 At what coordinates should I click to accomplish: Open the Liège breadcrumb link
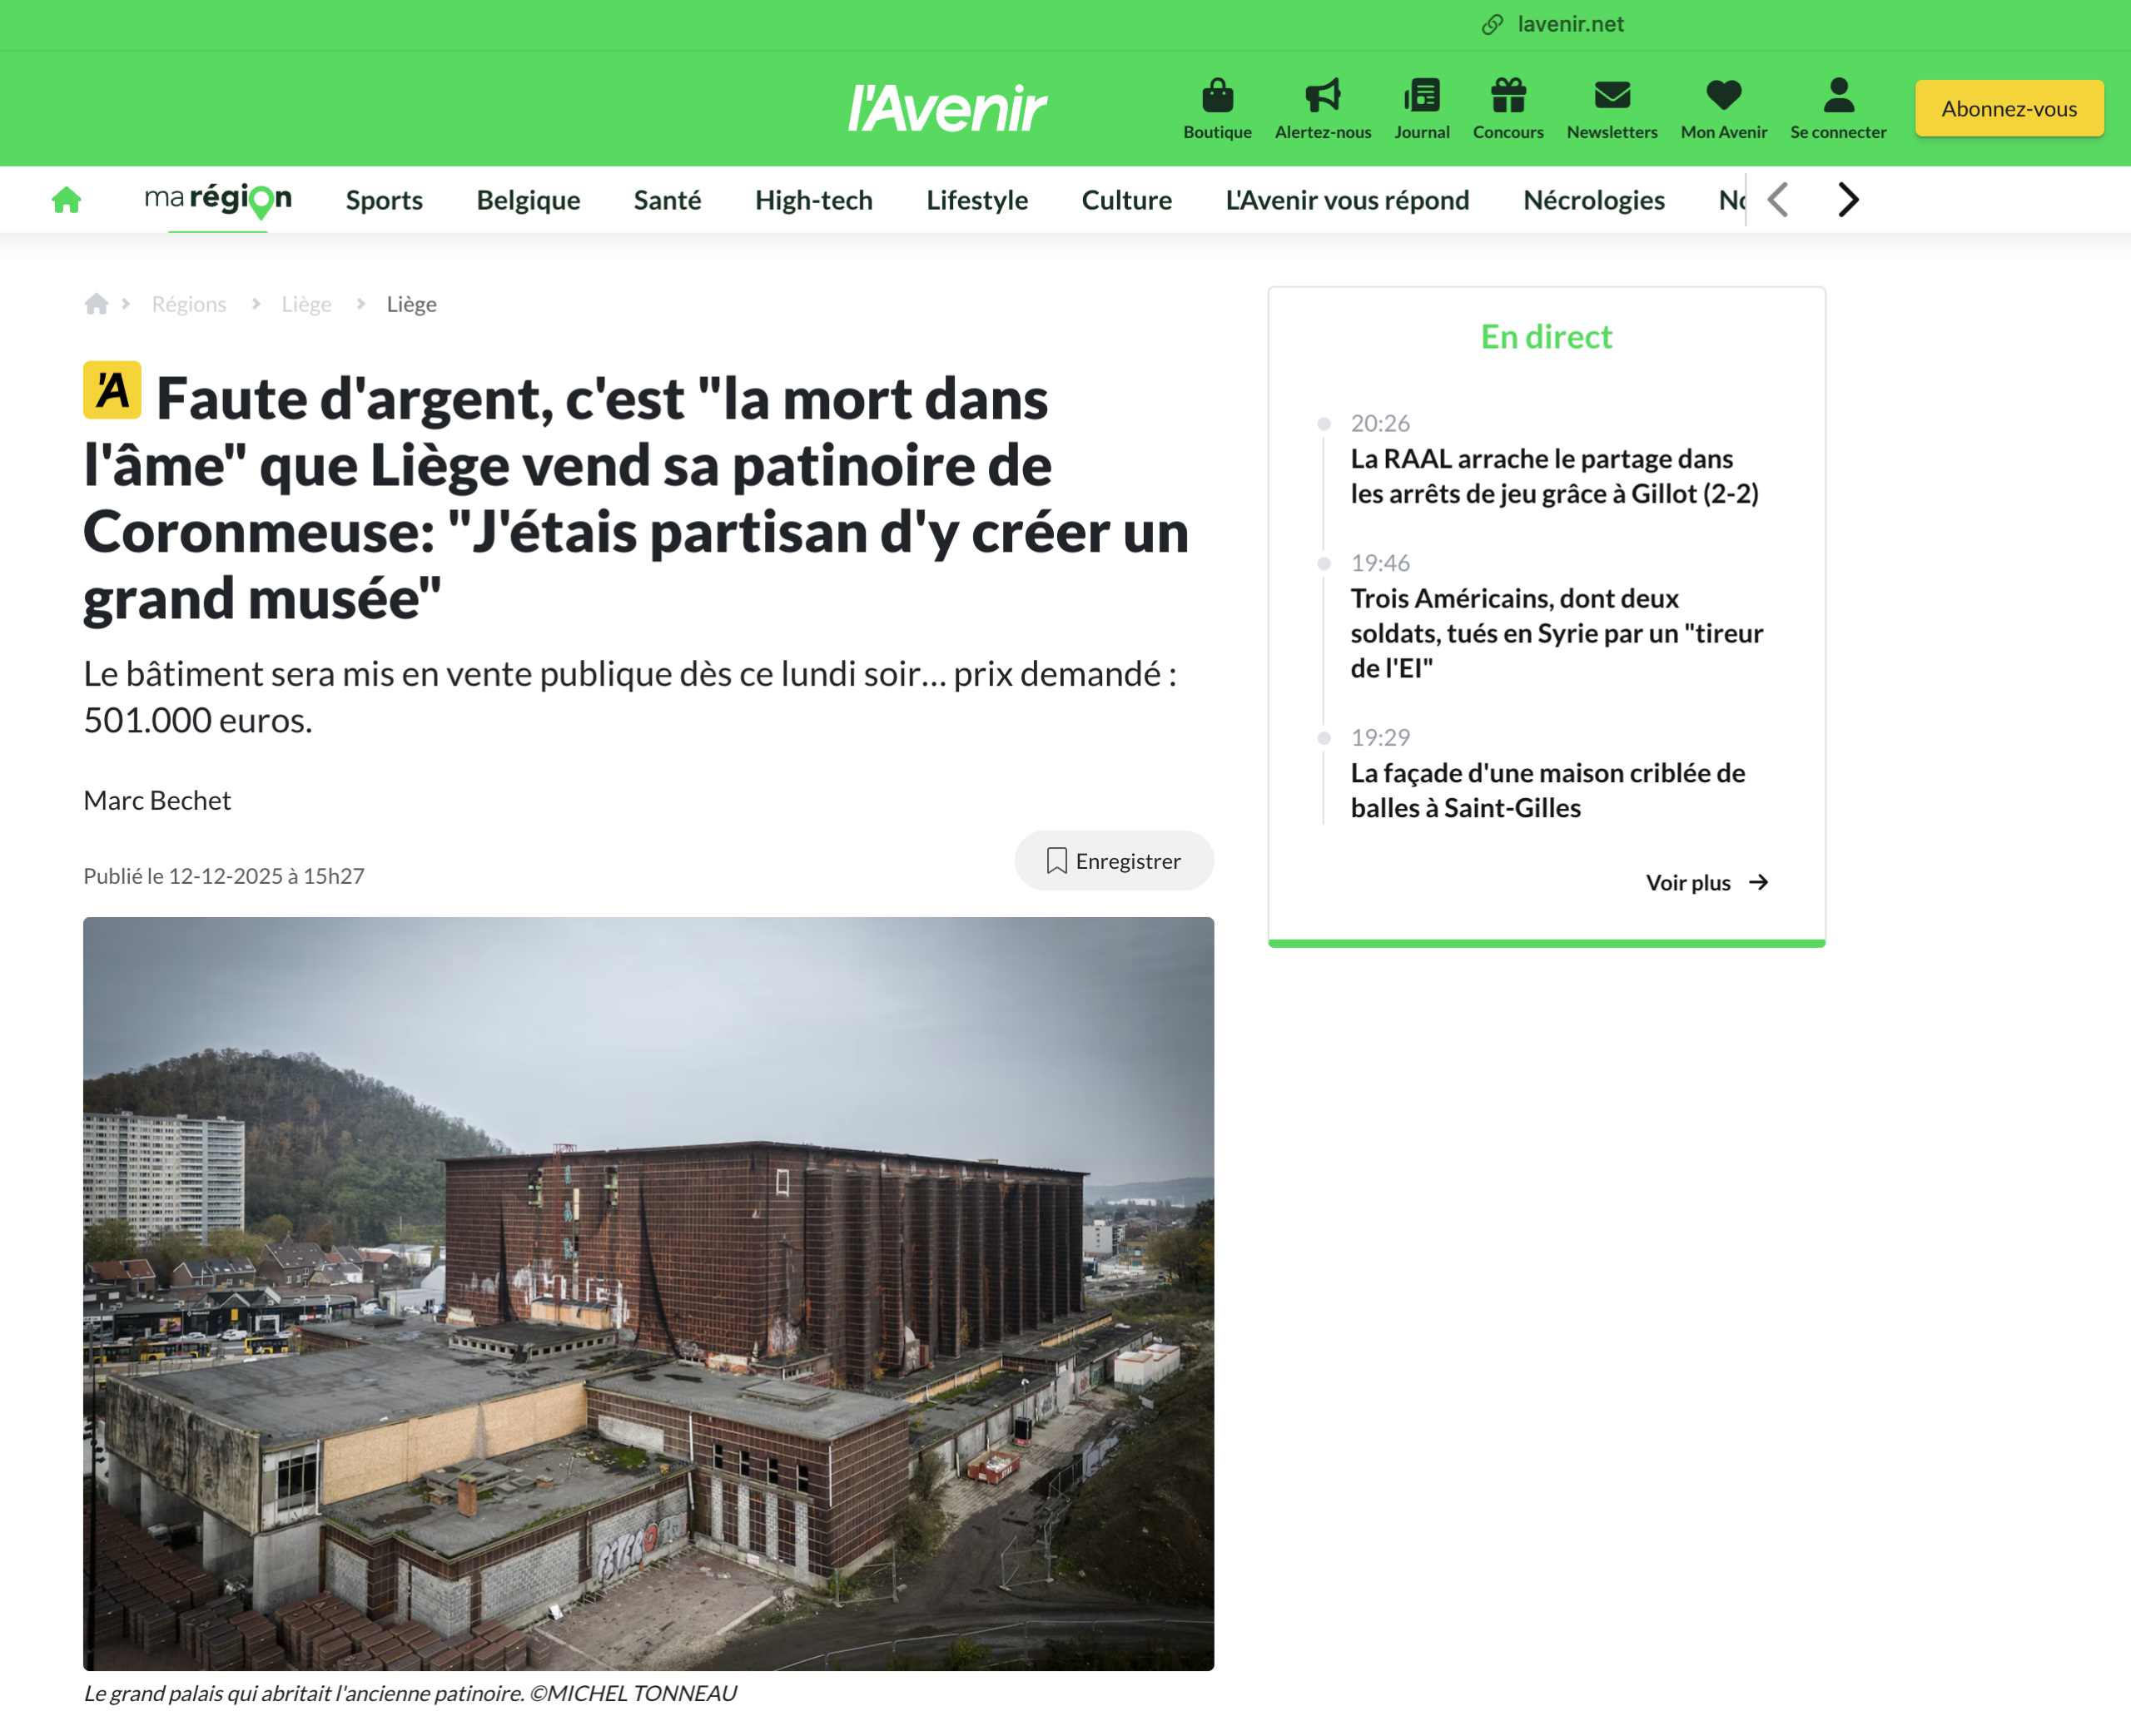click(x=306, y=303)
